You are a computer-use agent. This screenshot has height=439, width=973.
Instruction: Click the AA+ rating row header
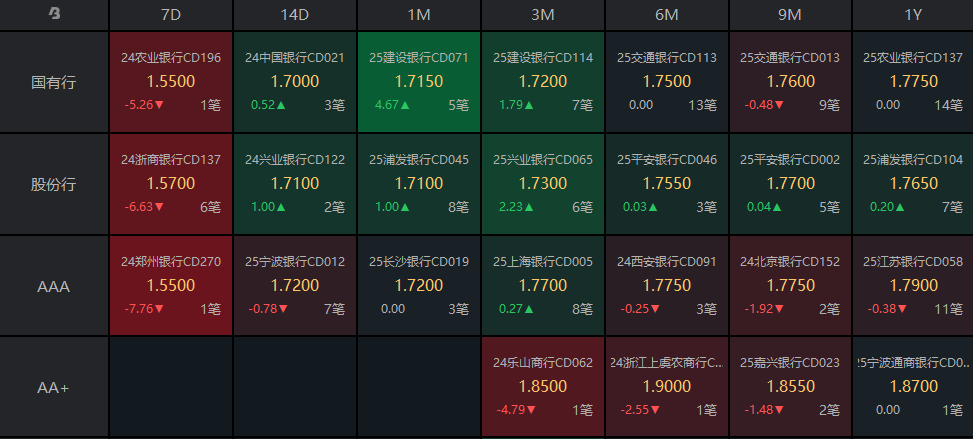pyautogui.click(x=54, y=387)
